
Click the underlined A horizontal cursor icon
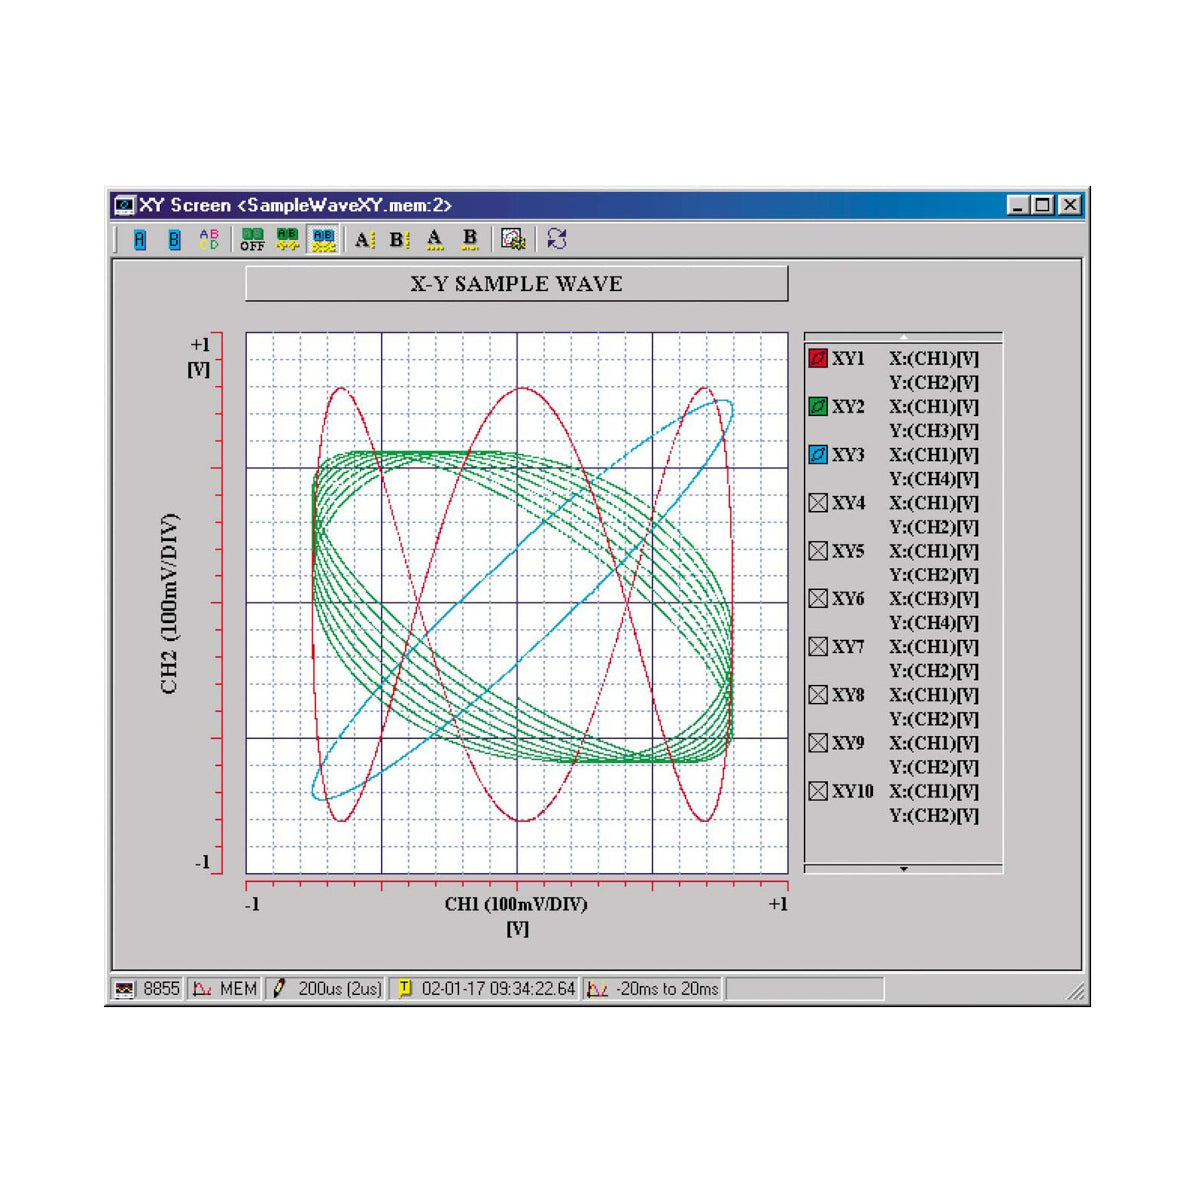click(x=434, y=240)
